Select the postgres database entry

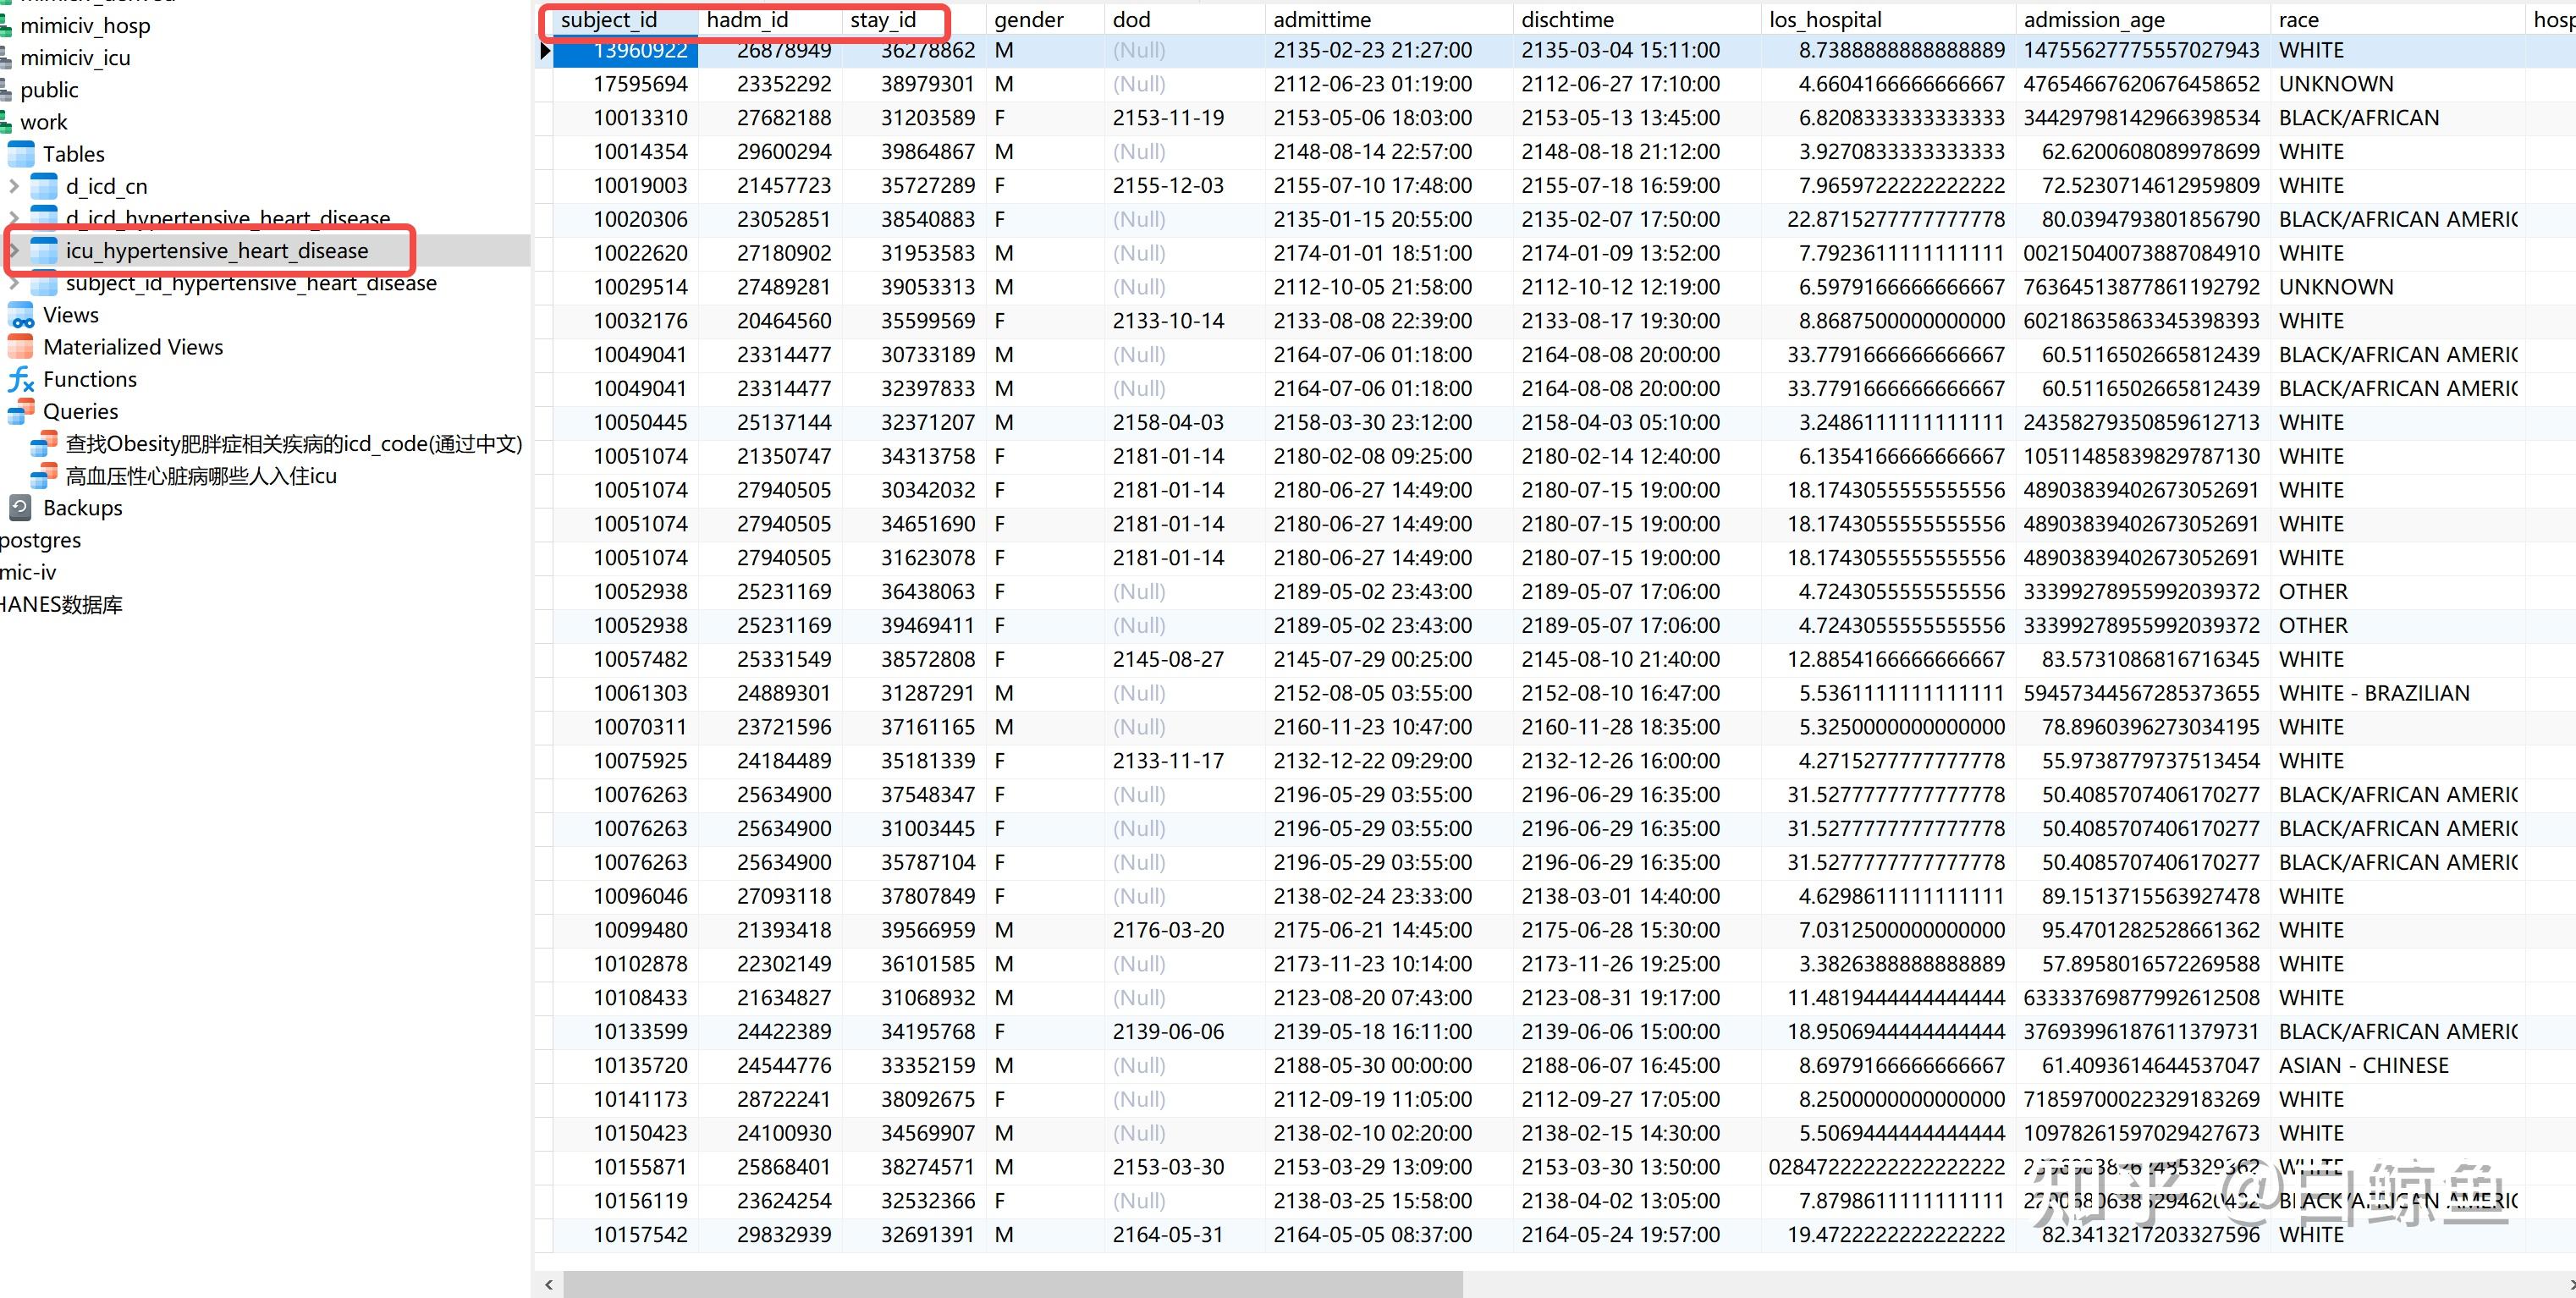(40, 540)
